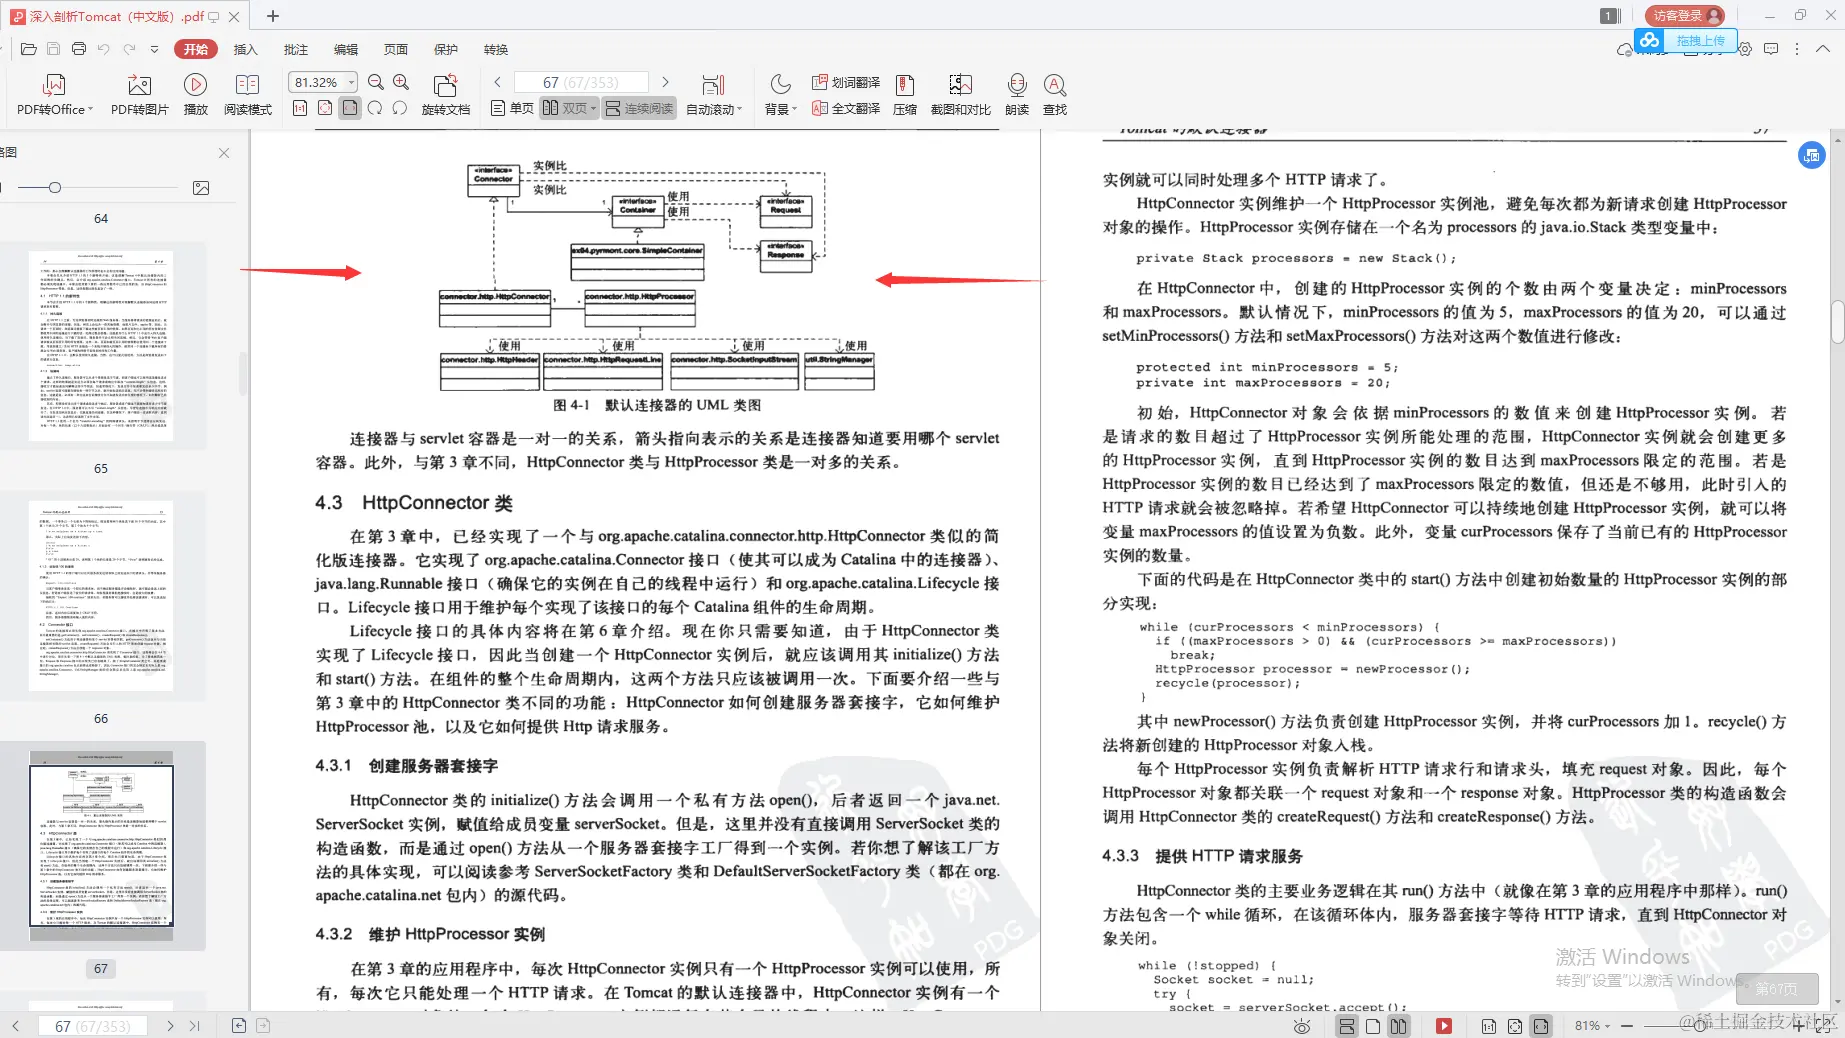Open PDF转Office conversion tool
The height and width of the screenshot is (1038, 1845).
[53, 93]
